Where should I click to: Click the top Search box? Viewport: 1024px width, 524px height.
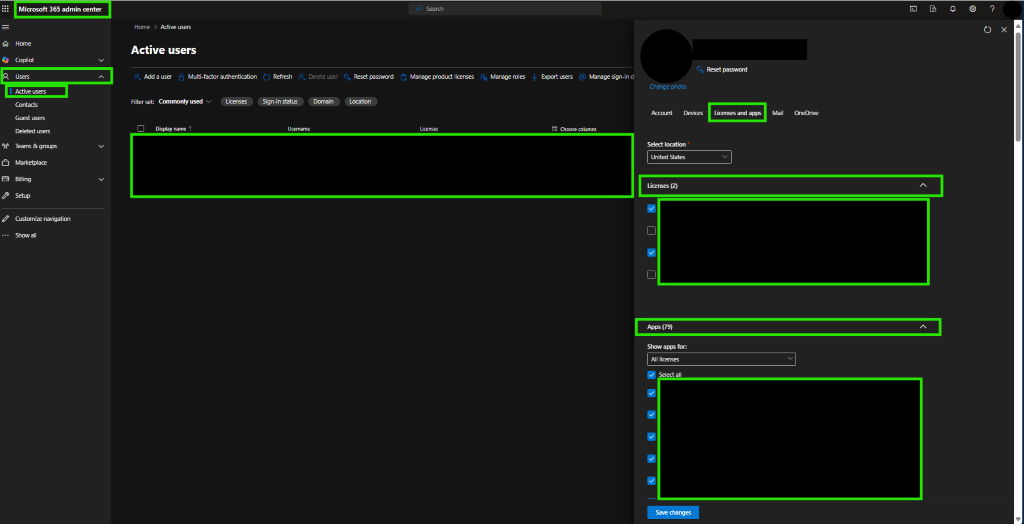505,9
